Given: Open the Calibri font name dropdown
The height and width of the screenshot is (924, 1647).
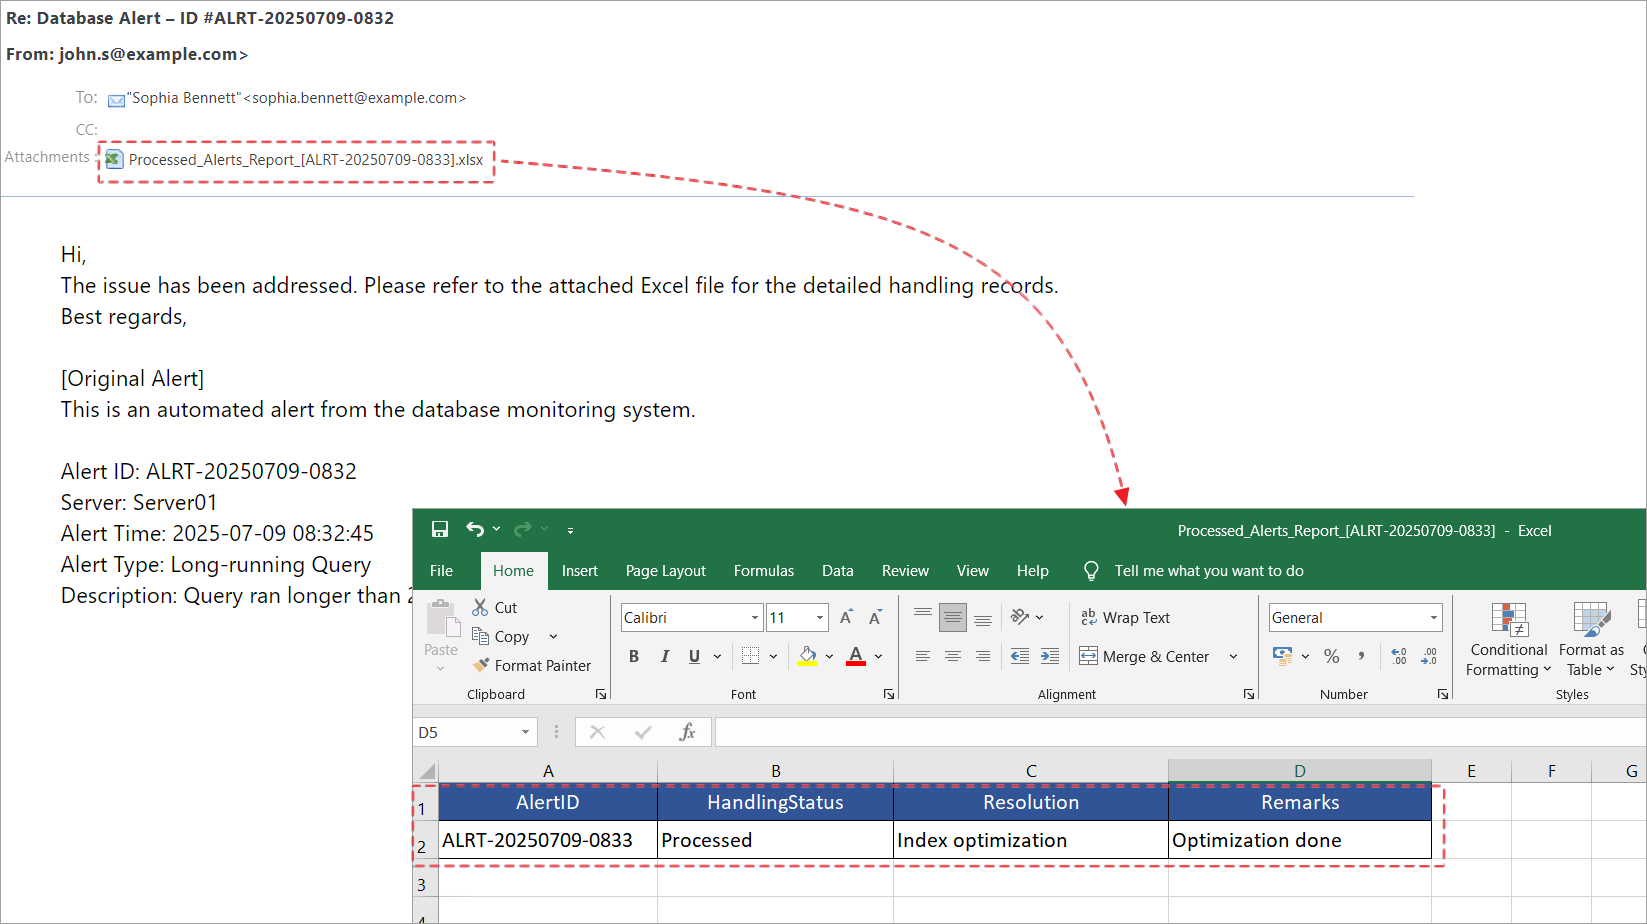Looking at the screenshot, I should coord(755,617).
